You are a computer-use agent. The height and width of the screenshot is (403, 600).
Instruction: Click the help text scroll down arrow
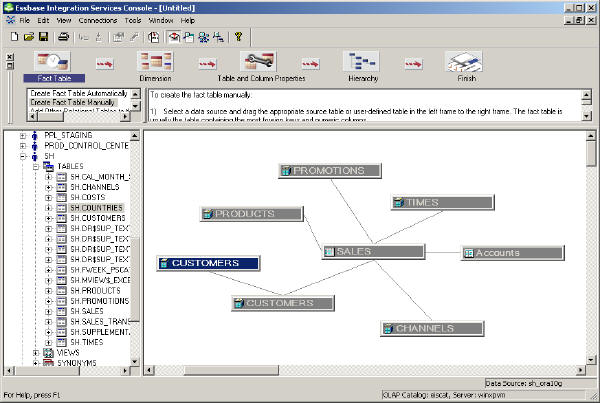pyautogui.click(x=586, y=116)
